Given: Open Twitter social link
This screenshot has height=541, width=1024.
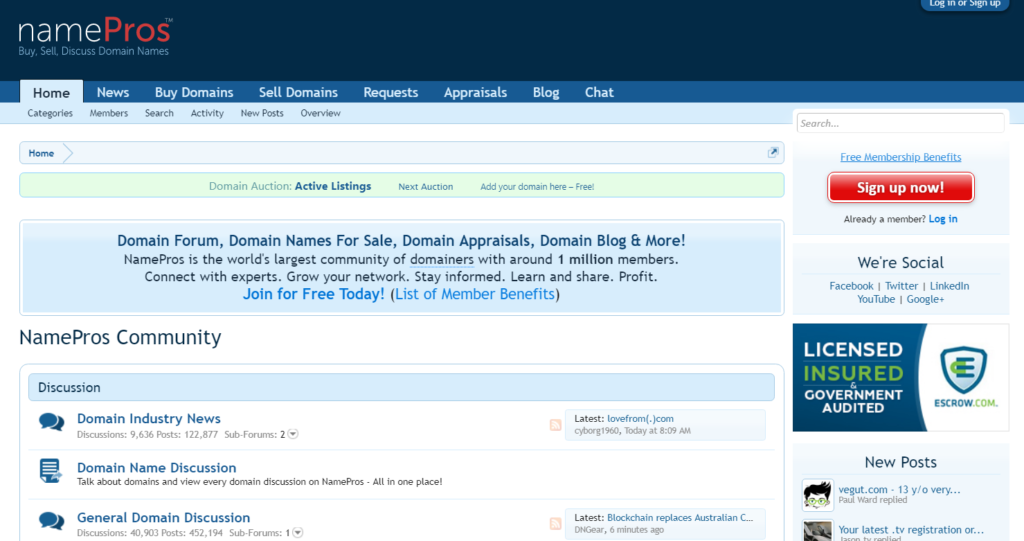Looking at the screenshot, I should point(901,286).
